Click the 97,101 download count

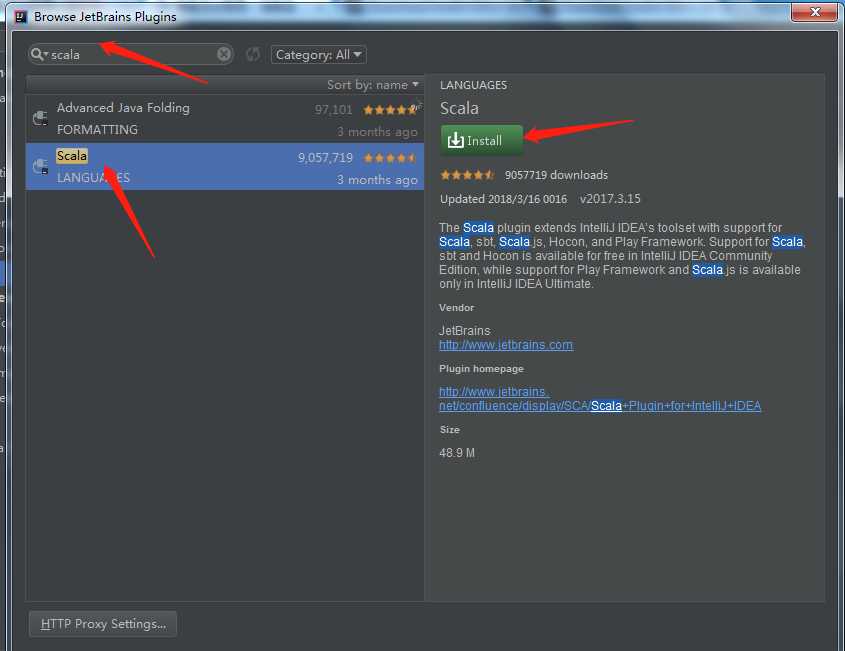(333, 110)
